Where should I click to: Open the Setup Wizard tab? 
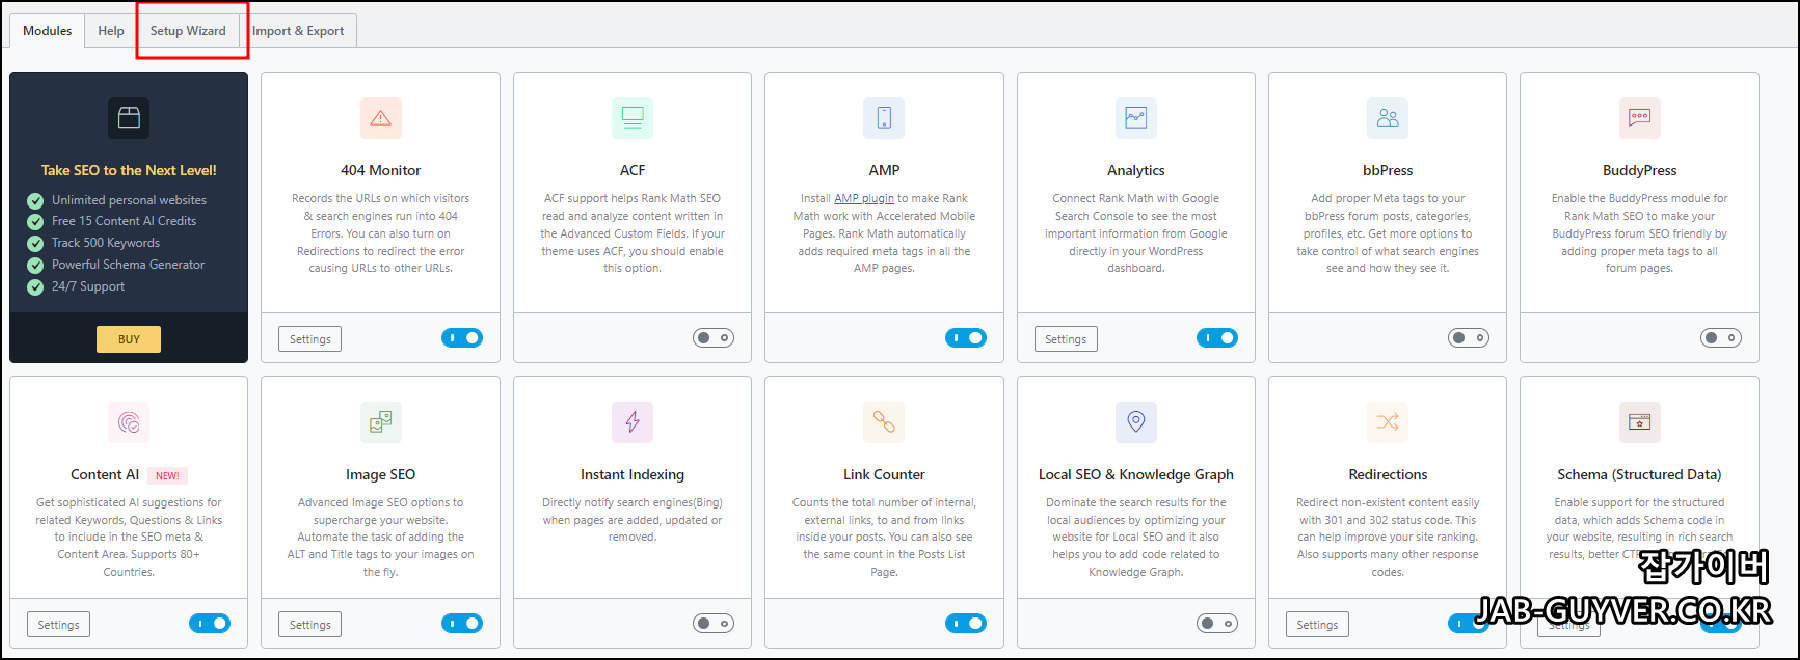pyautogui.click(x=188, y=31)
